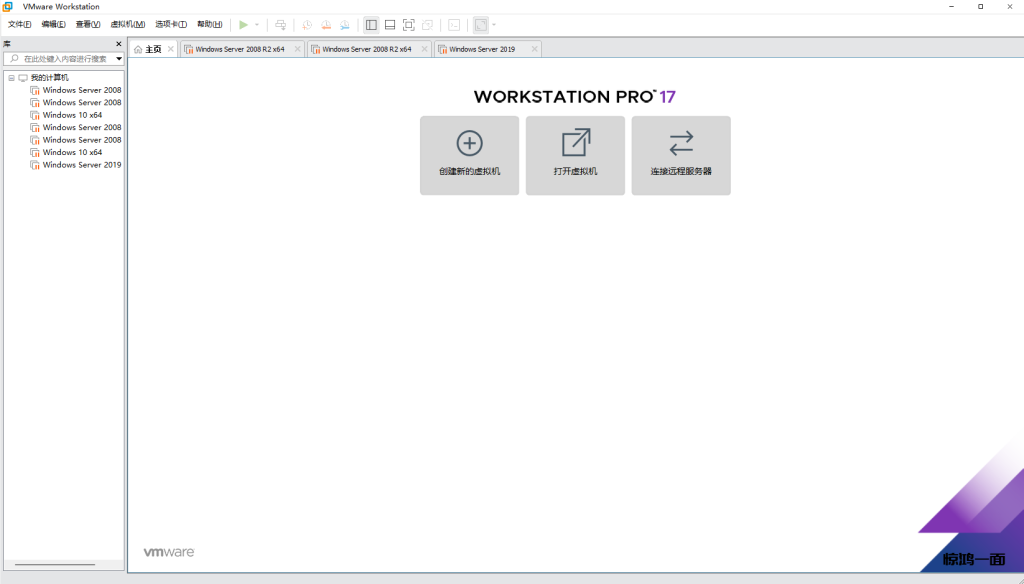This screenshot has height=584, width=1024.
Task: Open the library search filter dropdown
Action: pos(119,59)
